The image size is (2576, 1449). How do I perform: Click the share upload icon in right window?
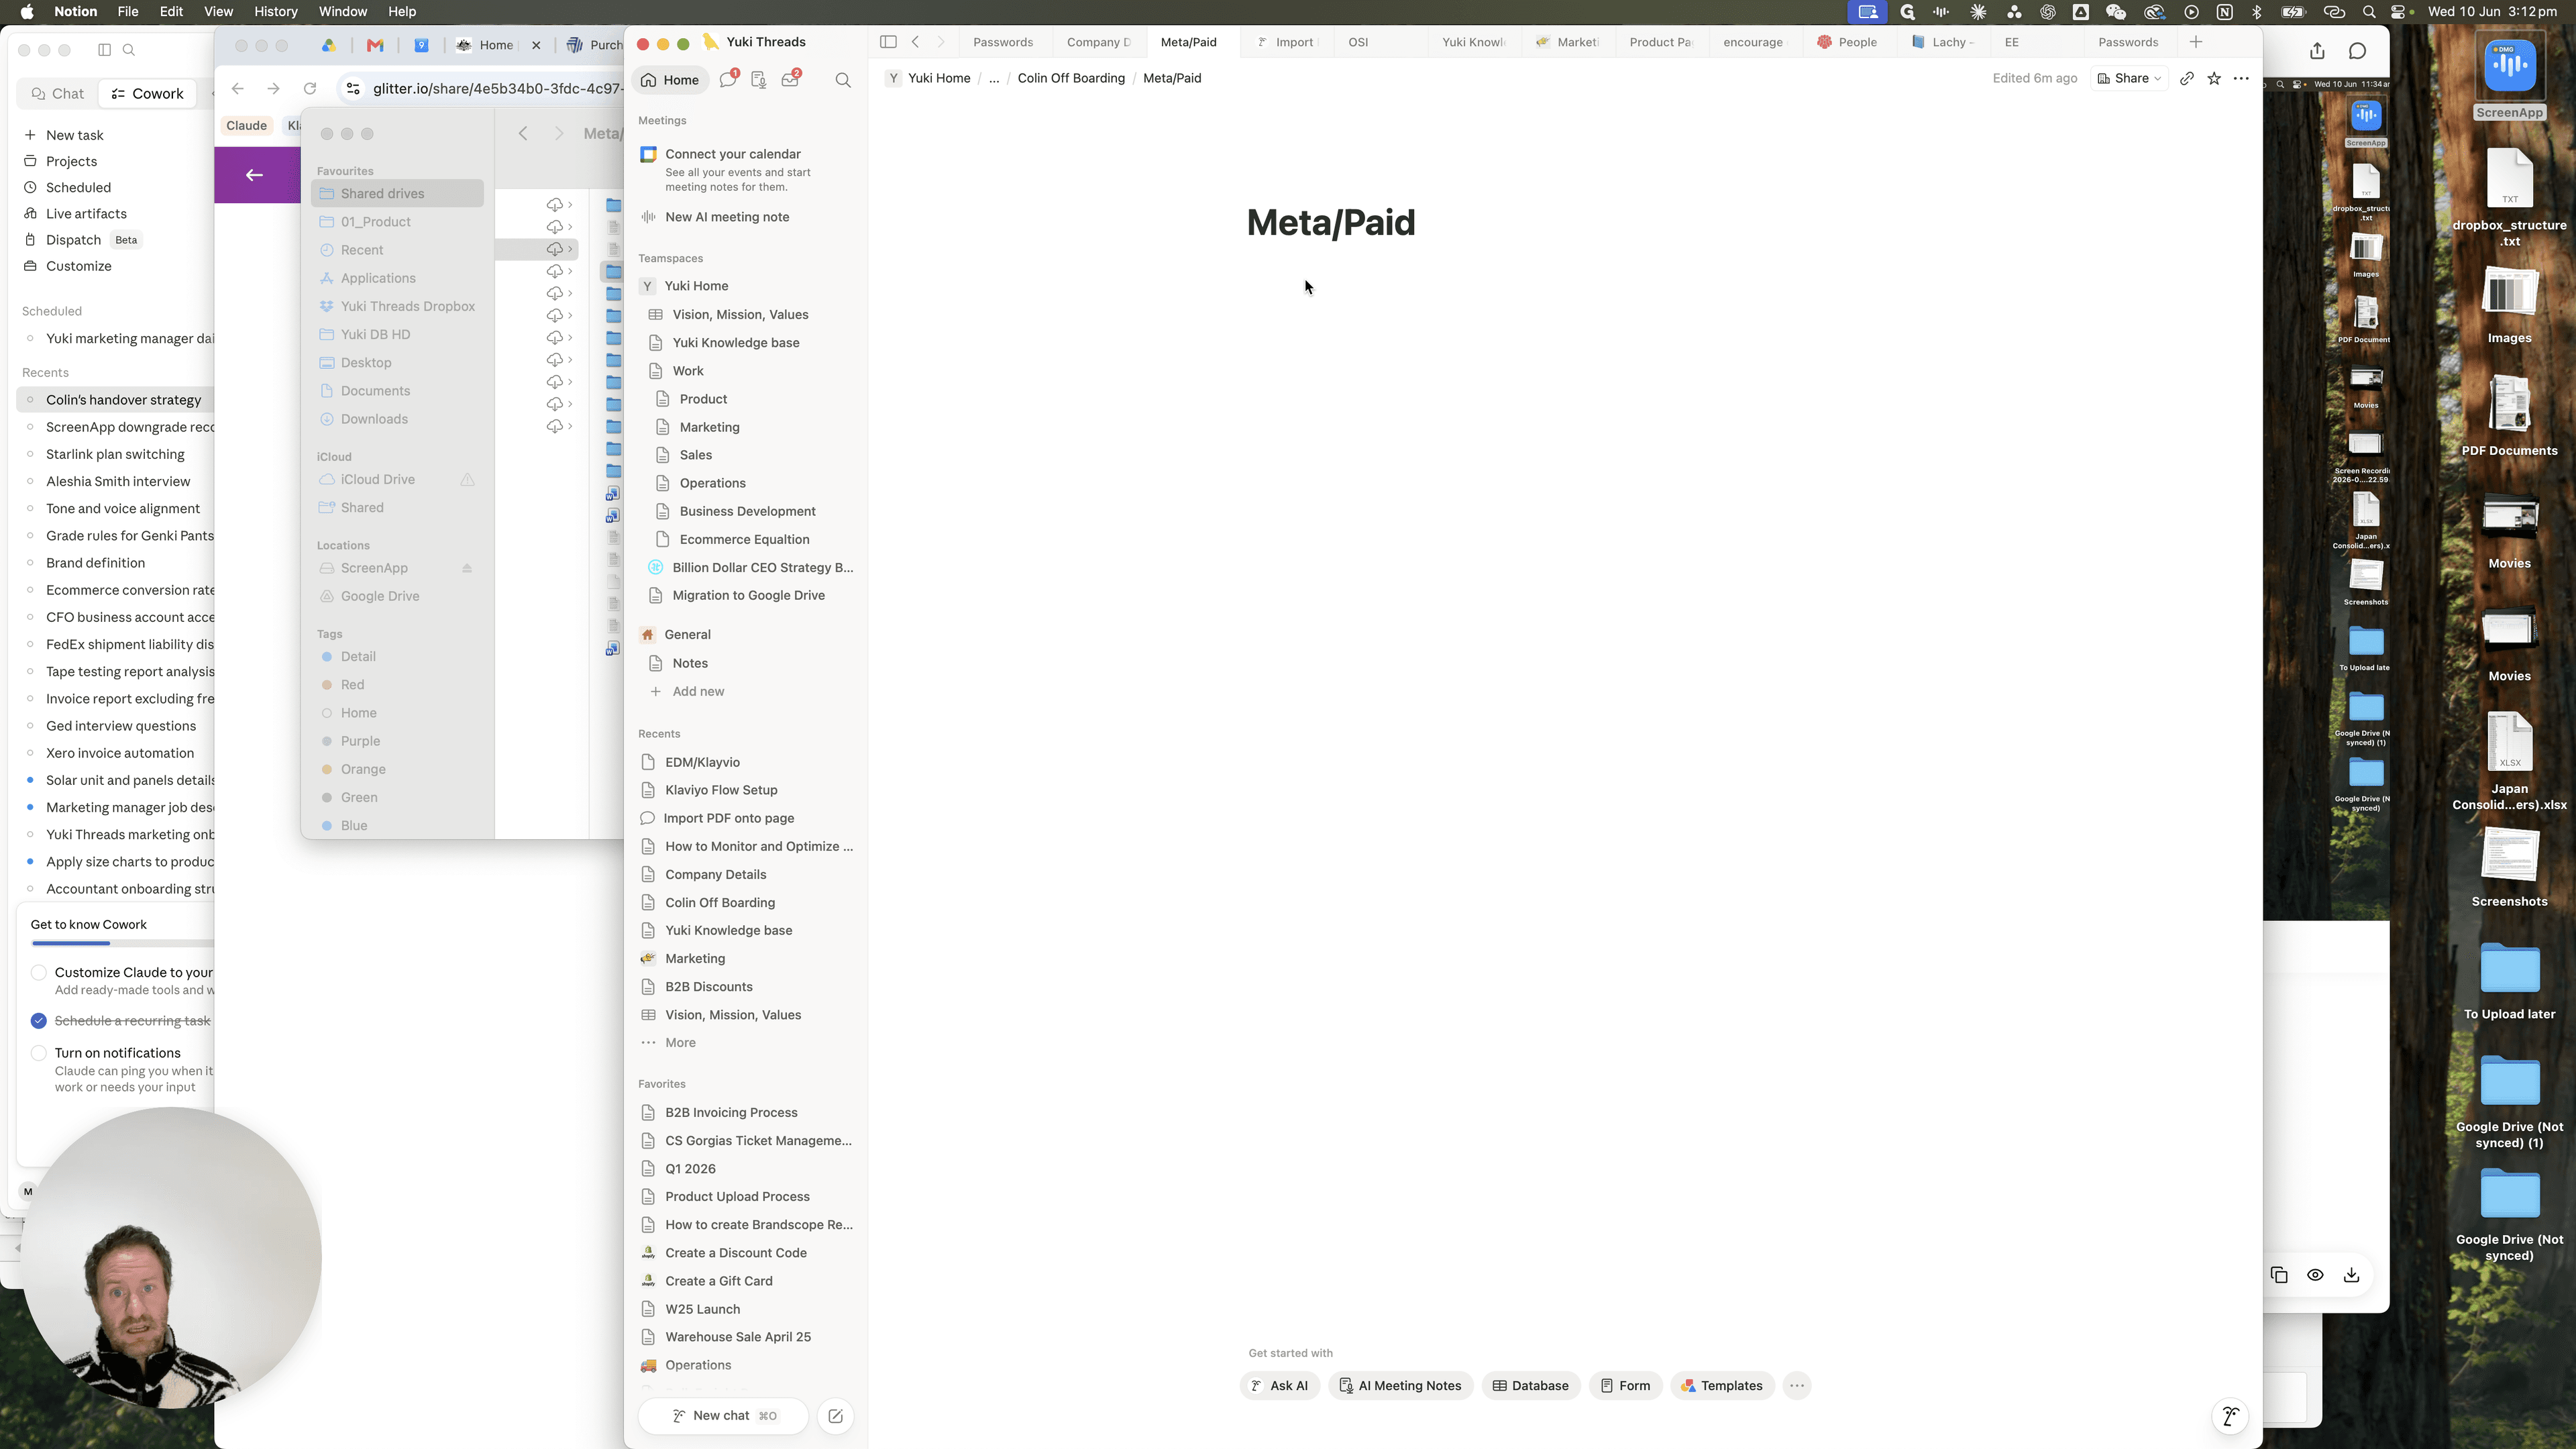(x=2317, y=51)
